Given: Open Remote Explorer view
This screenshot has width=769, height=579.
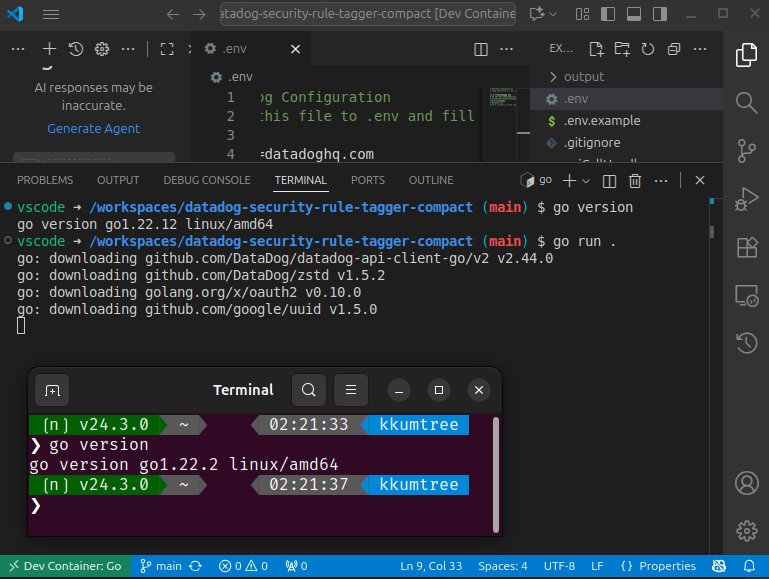Looking at the screenshot, I should coord(746,295).
